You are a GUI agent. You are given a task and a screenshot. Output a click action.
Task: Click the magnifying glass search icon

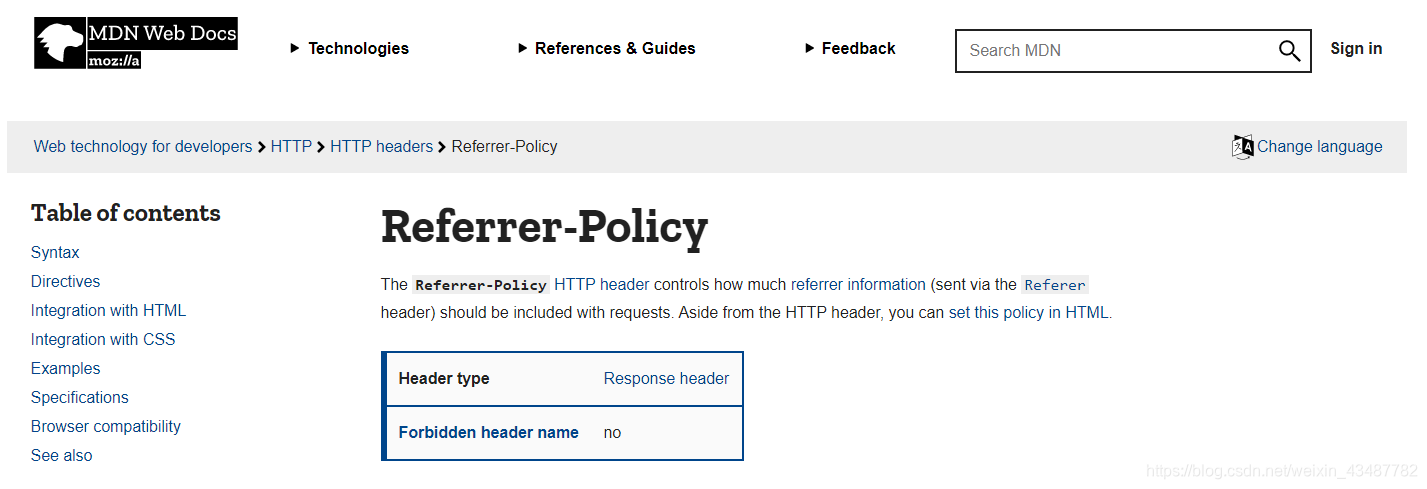[1289, 50]
